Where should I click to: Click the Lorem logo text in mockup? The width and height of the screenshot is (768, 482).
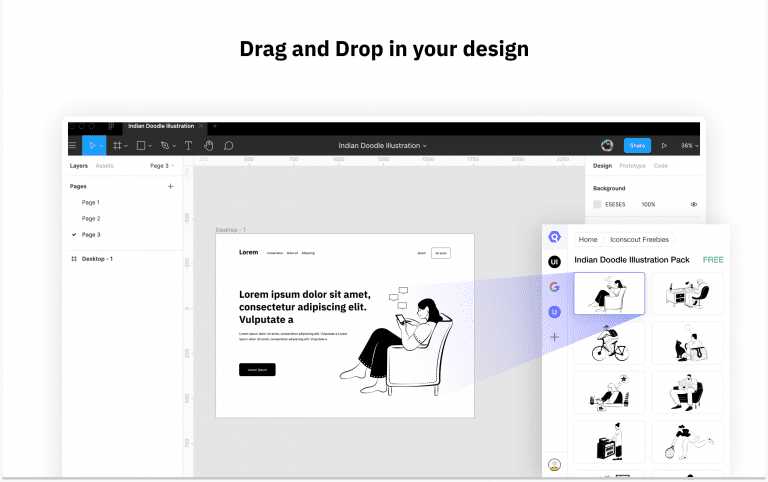coord(248,252)
